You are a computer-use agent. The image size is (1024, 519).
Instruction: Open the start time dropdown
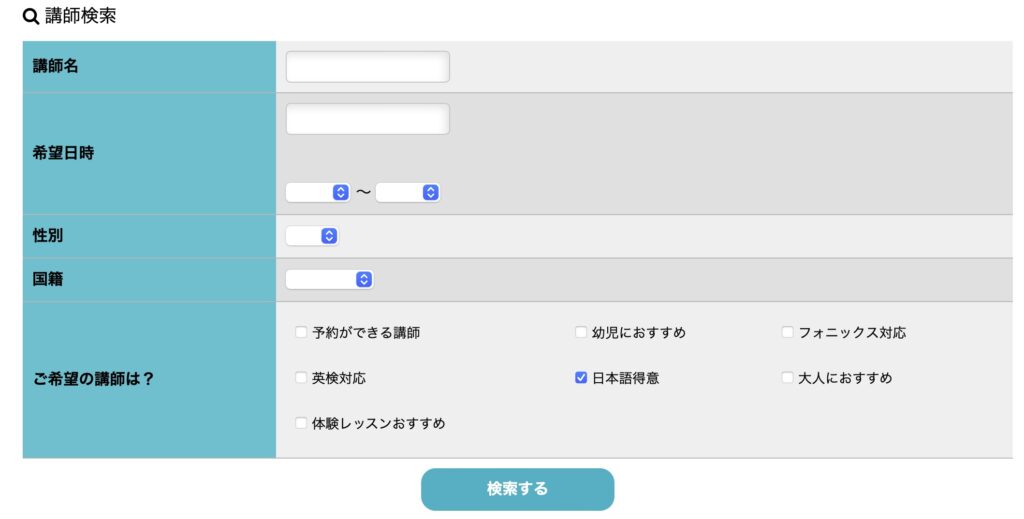pos(317,192)
